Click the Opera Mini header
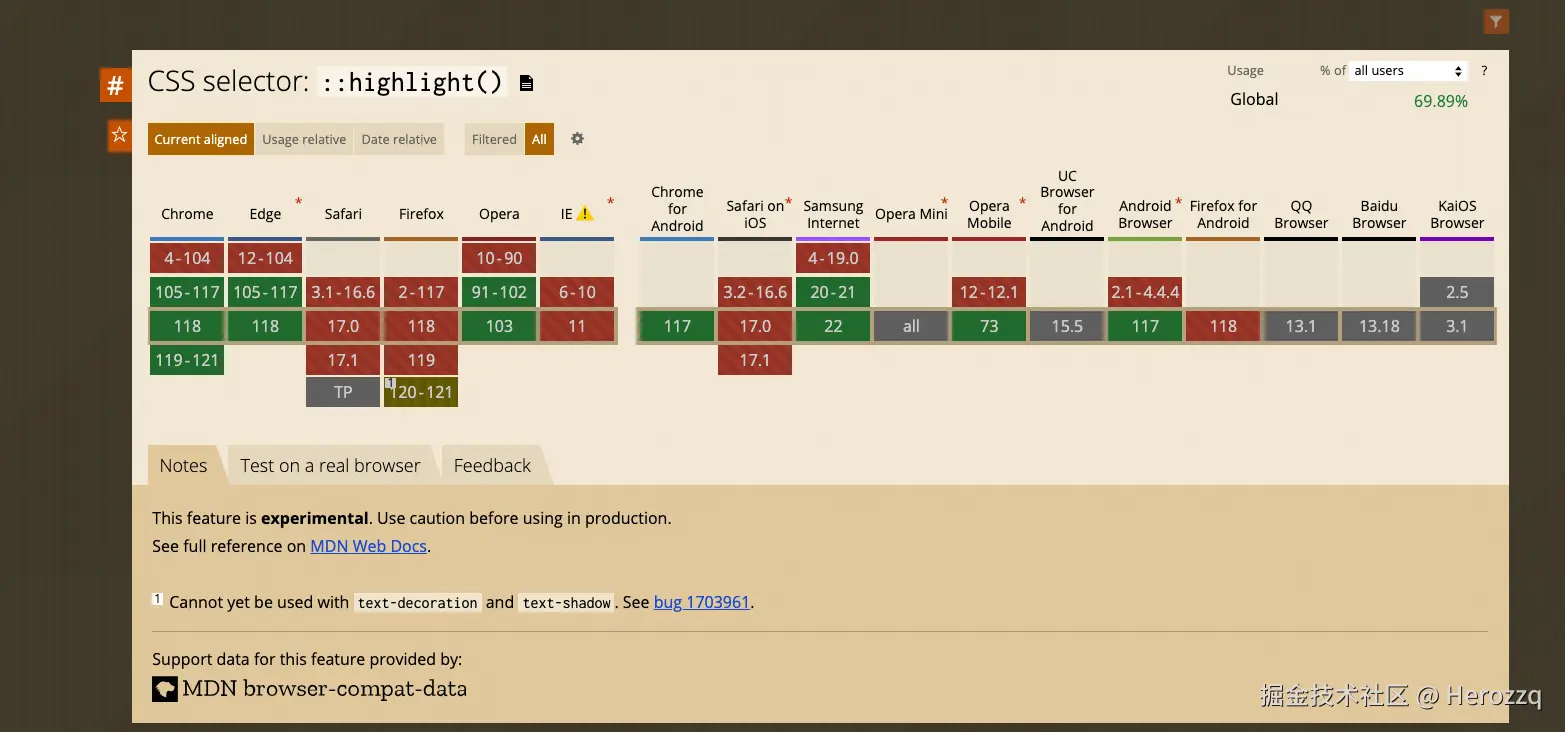This screenshot has width=1565, height=732. click(911, 214)
